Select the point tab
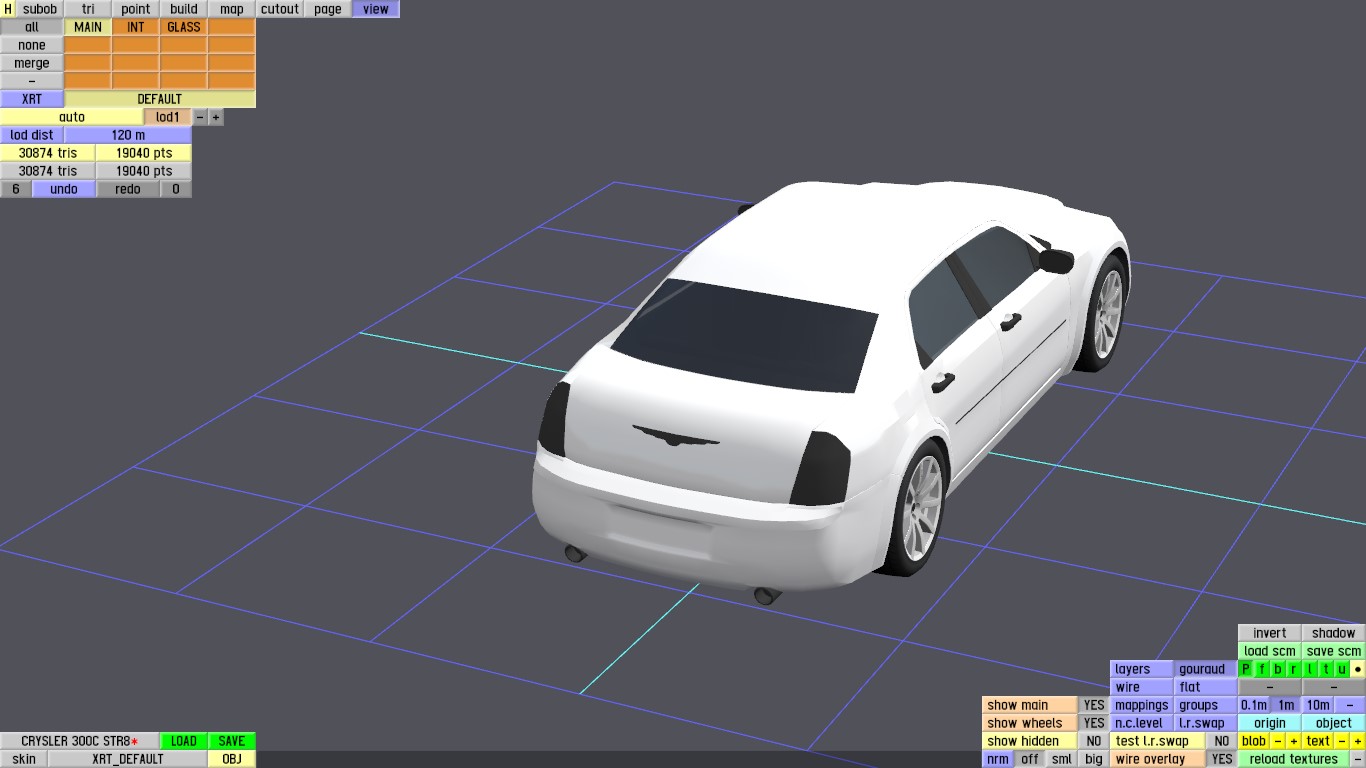This screenshot has width=1366, height=768. tap(136, 9)
